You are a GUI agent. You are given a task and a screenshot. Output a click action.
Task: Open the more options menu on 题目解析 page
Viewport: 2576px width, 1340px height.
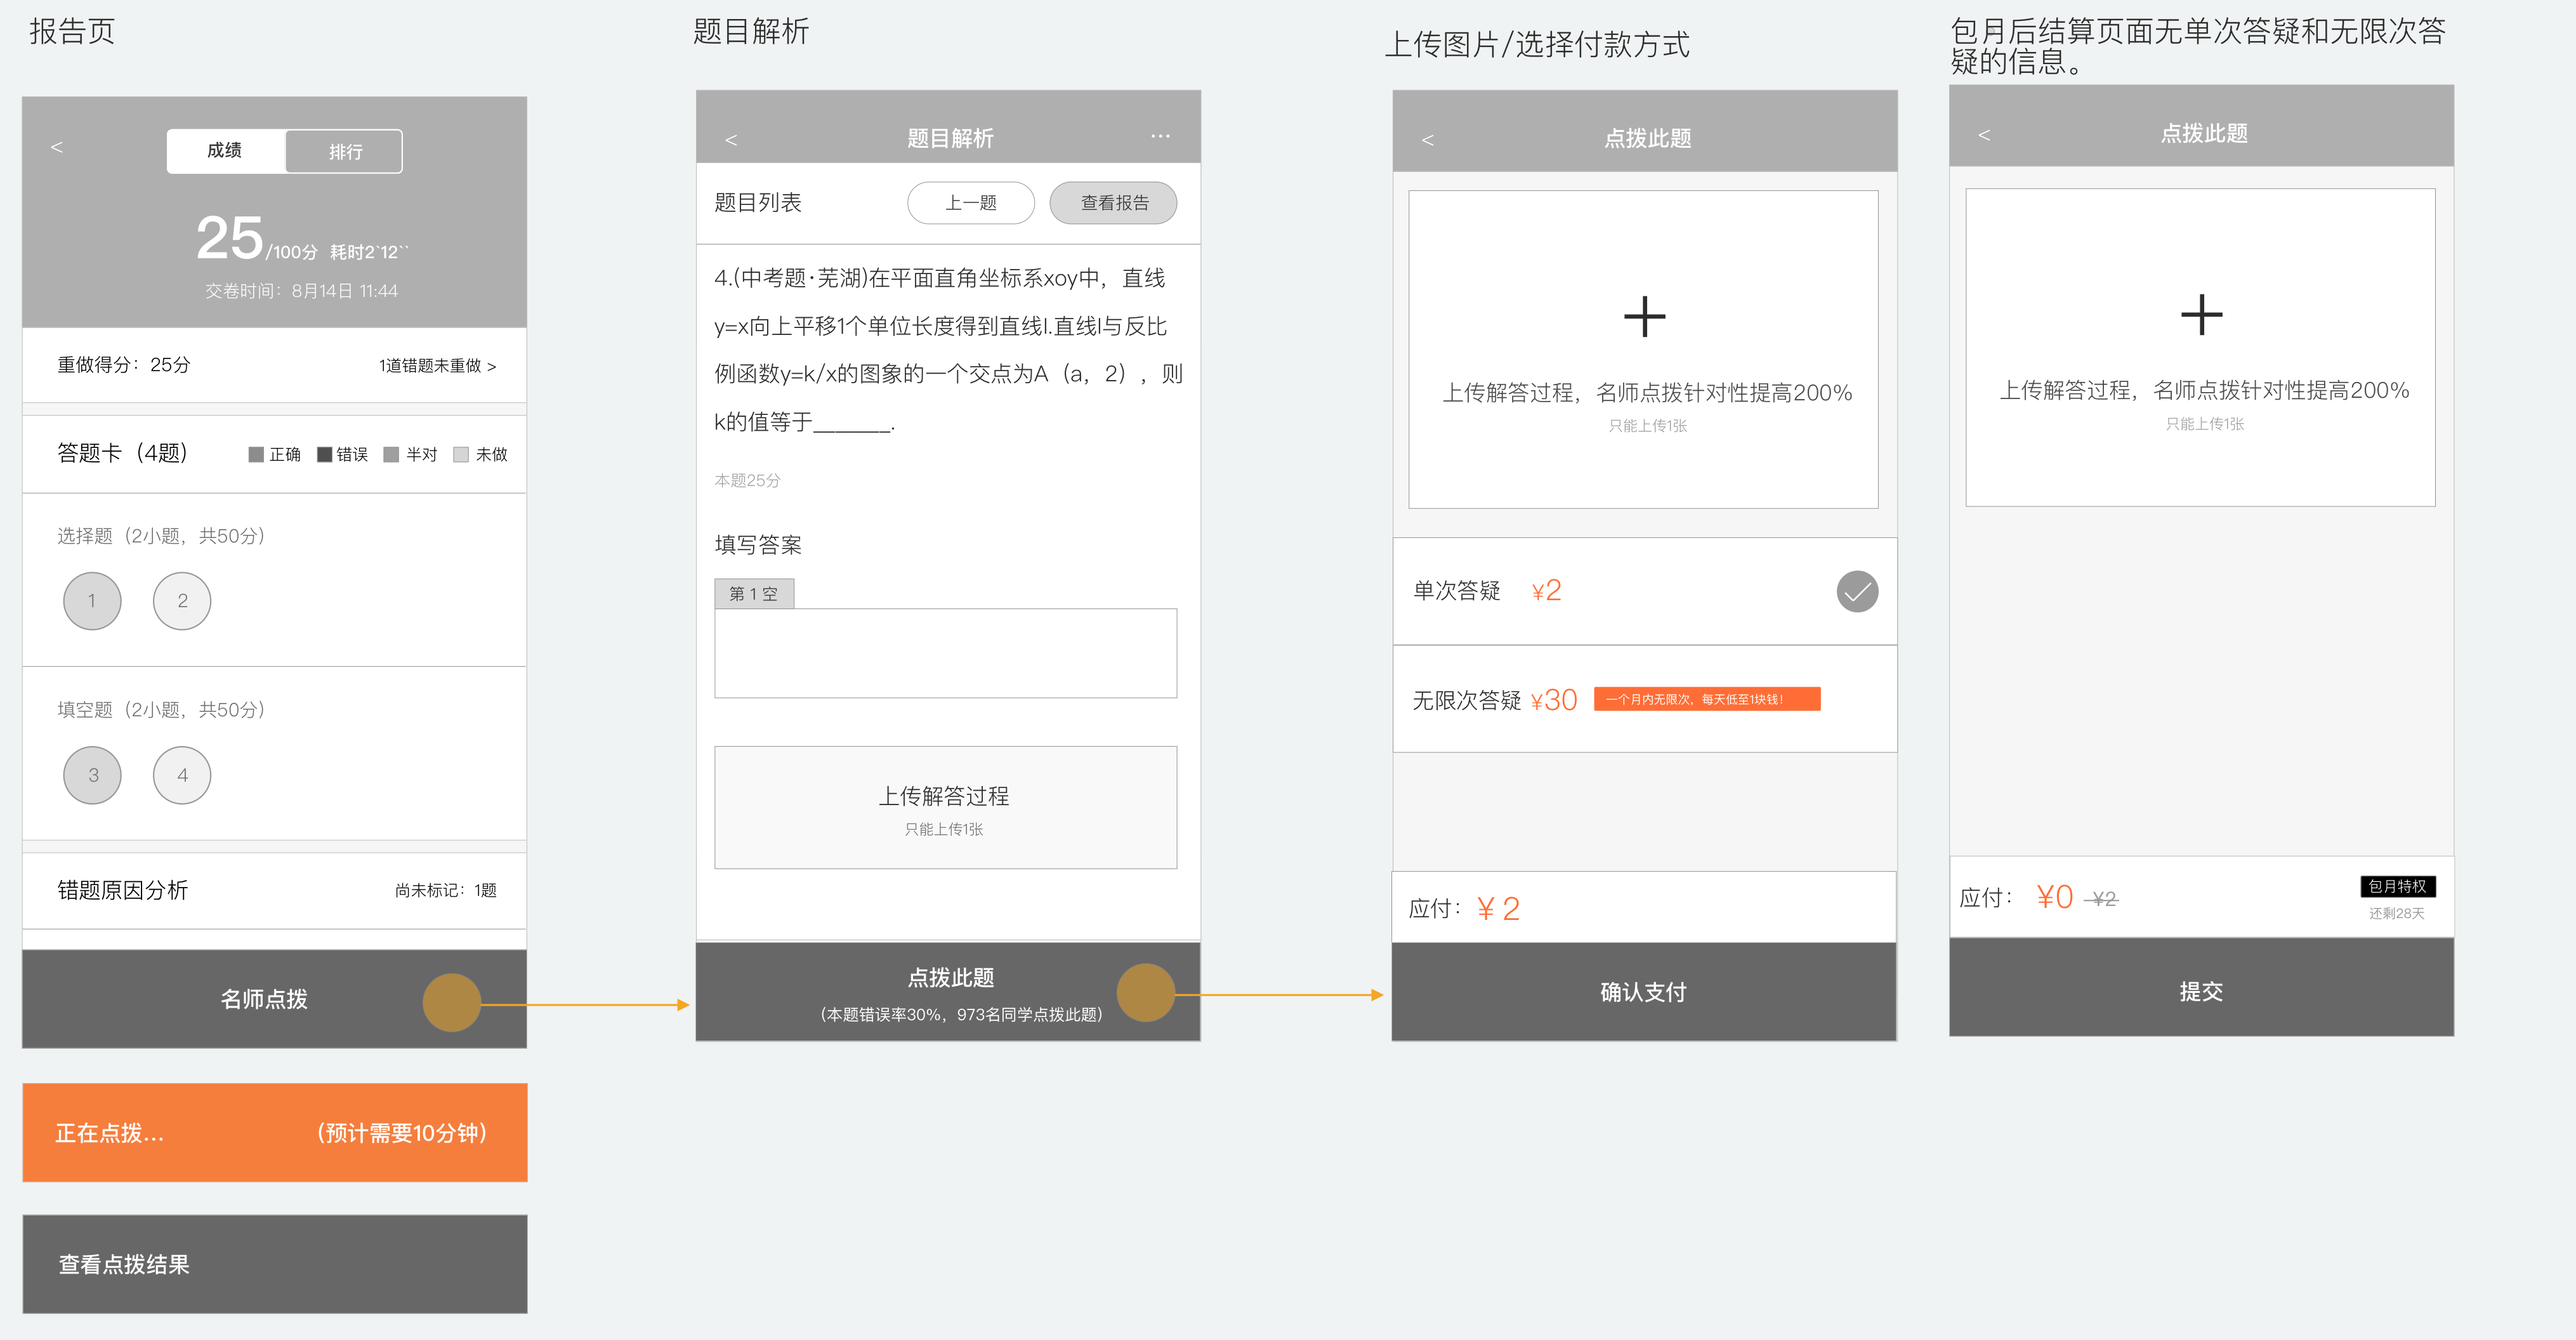click(x=1160, y=135)
